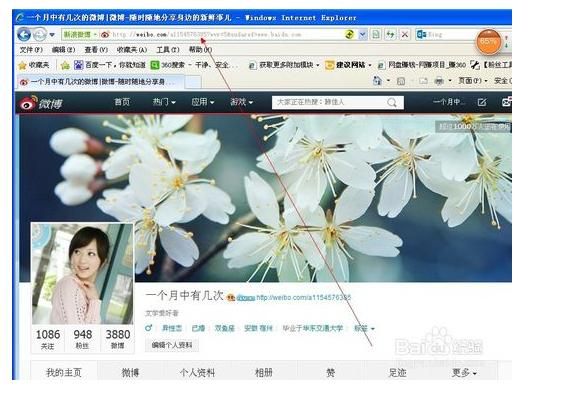
Task: Expand the 应用 nav dropdown
Action: (x=203, y=102)
